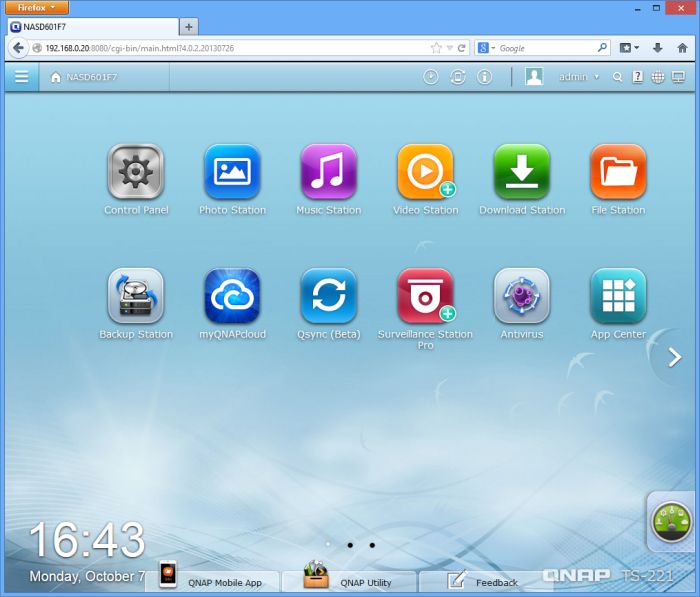700x597 pixels.
Task: Open the Firefox bookmarks menu button
Action: tap(629, 48)
